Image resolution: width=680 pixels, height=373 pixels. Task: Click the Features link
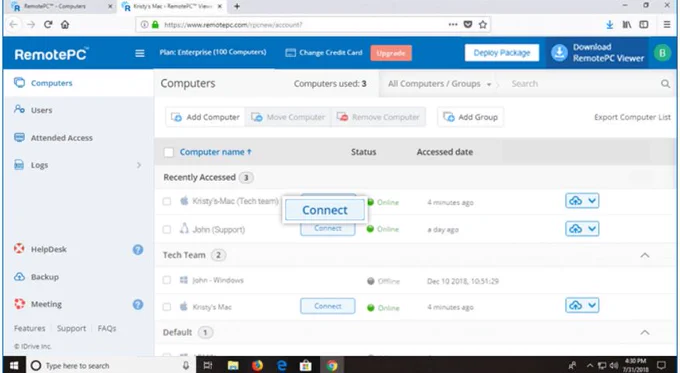(x=29, y=328)
